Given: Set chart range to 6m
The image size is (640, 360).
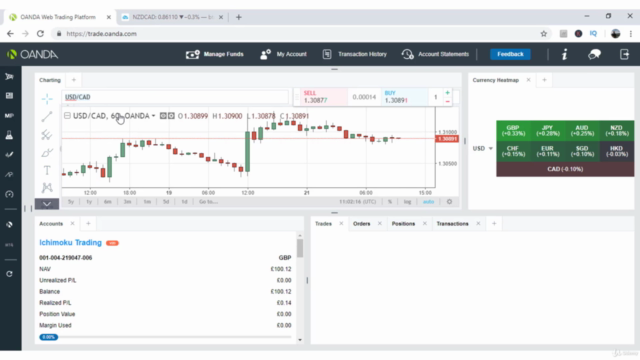Looking at the screenshot, I should [x=108, y=202].
